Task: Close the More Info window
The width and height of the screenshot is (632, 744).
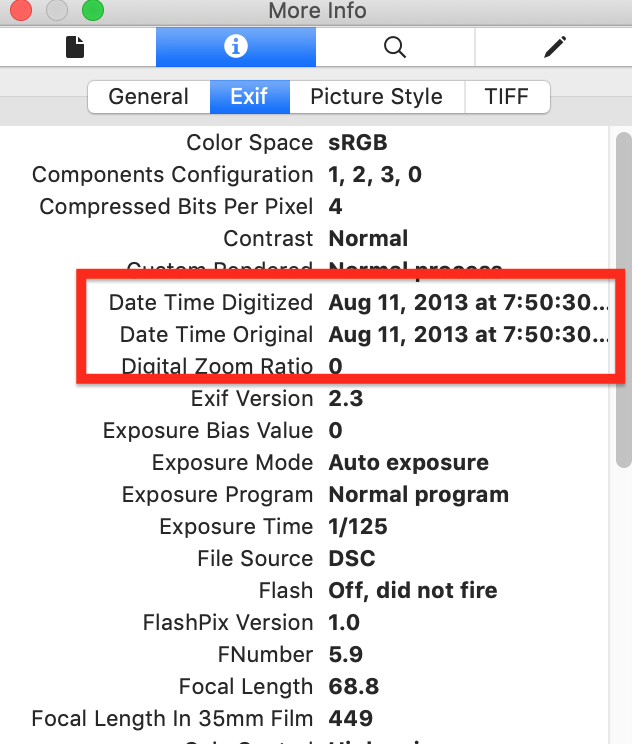Action: 19,11
